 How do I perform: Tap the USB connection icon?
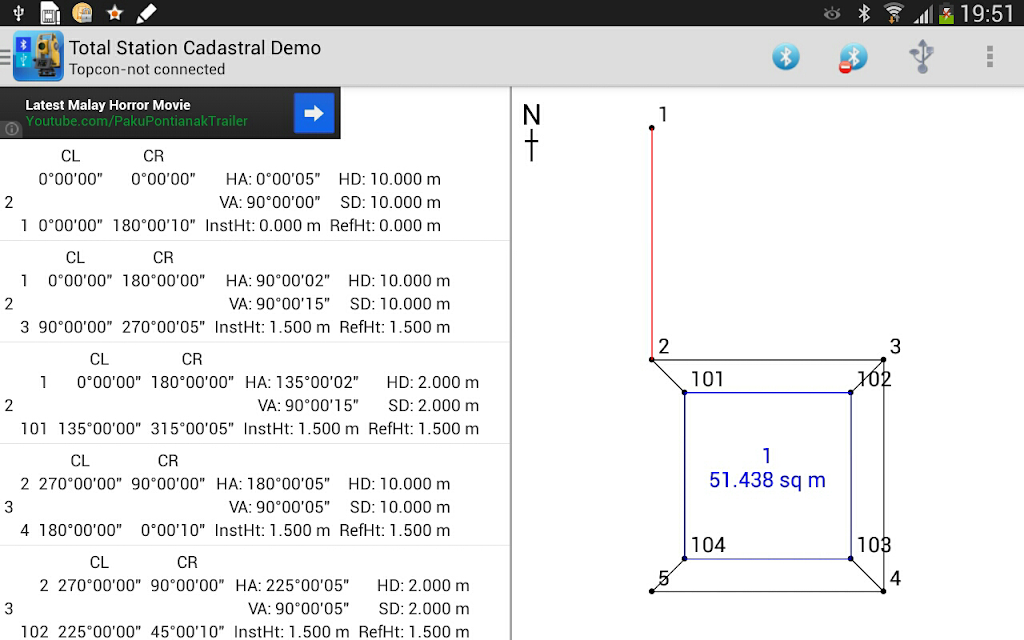pyautogui.click(x=921, y=57)
